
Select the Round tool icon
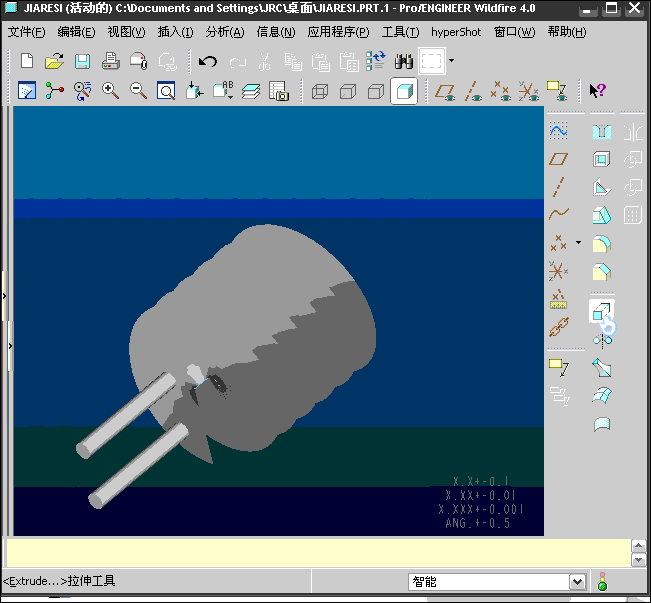[x=602, y=244]
